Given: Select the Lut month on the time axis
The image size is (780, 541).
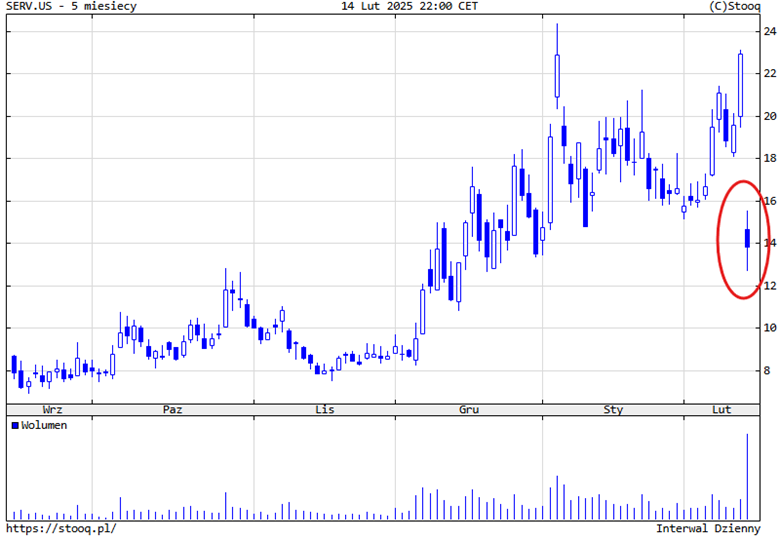Looking at the screenshot, I should 721,410.
